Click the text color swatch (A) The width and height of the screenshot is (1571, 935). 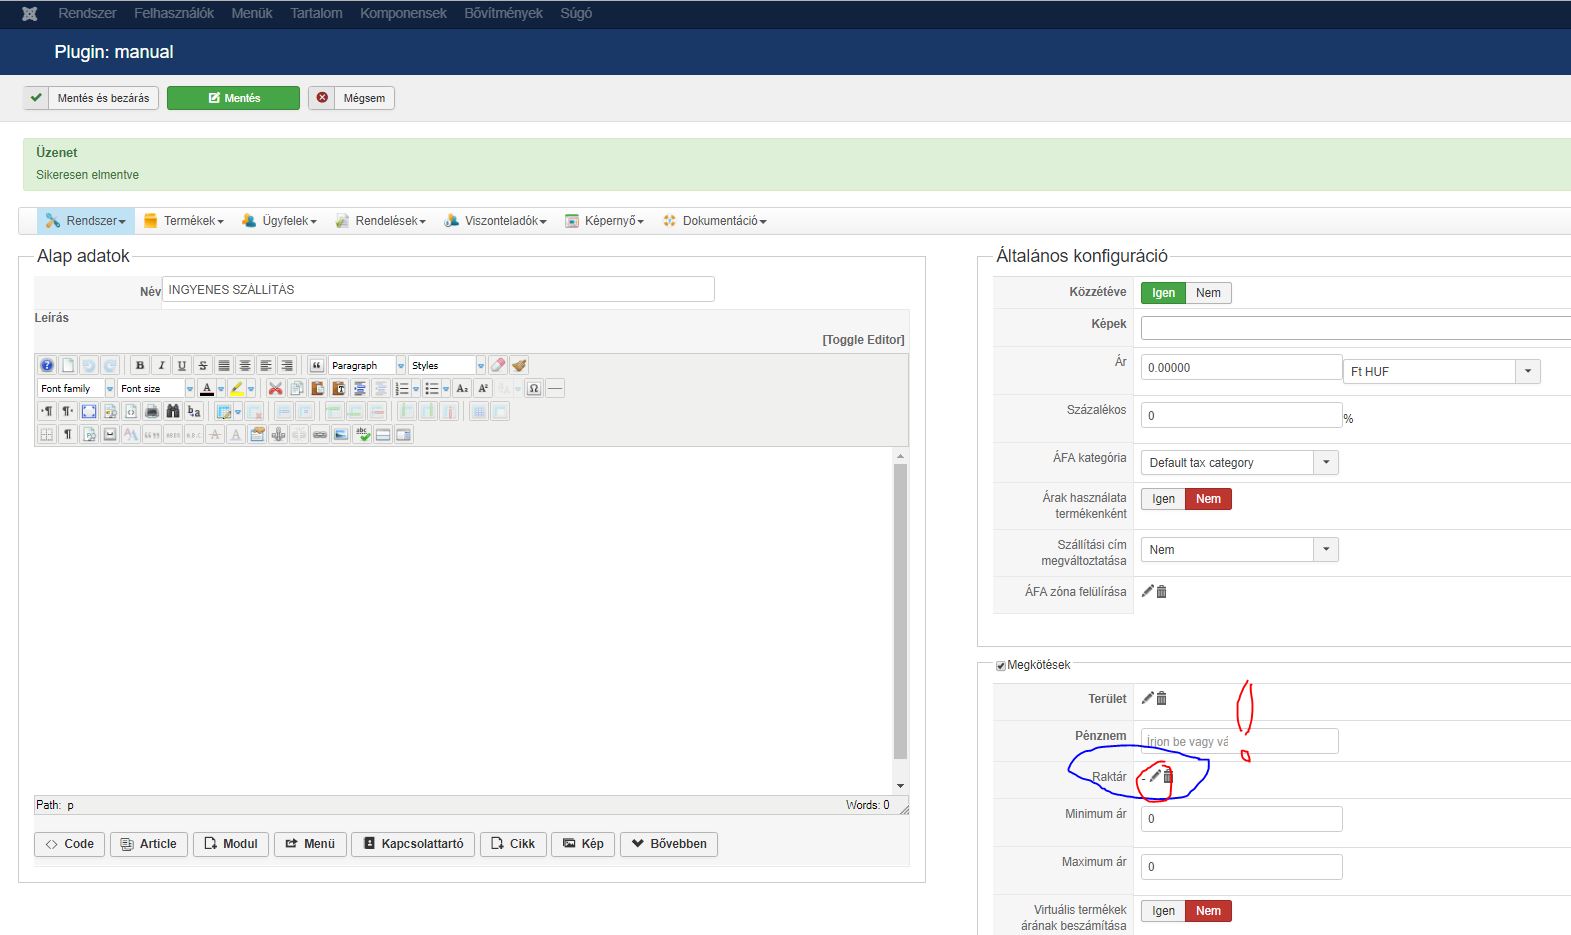(x=207, y=388)
